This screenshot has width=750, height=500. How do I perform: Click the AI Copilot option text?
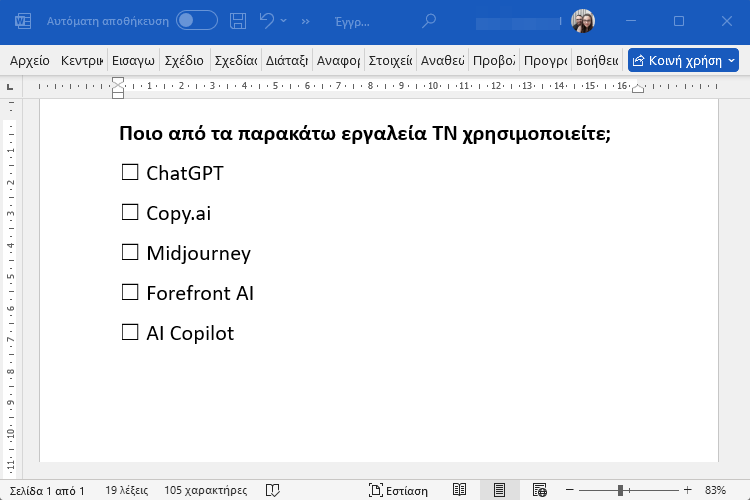pos(190,333)
